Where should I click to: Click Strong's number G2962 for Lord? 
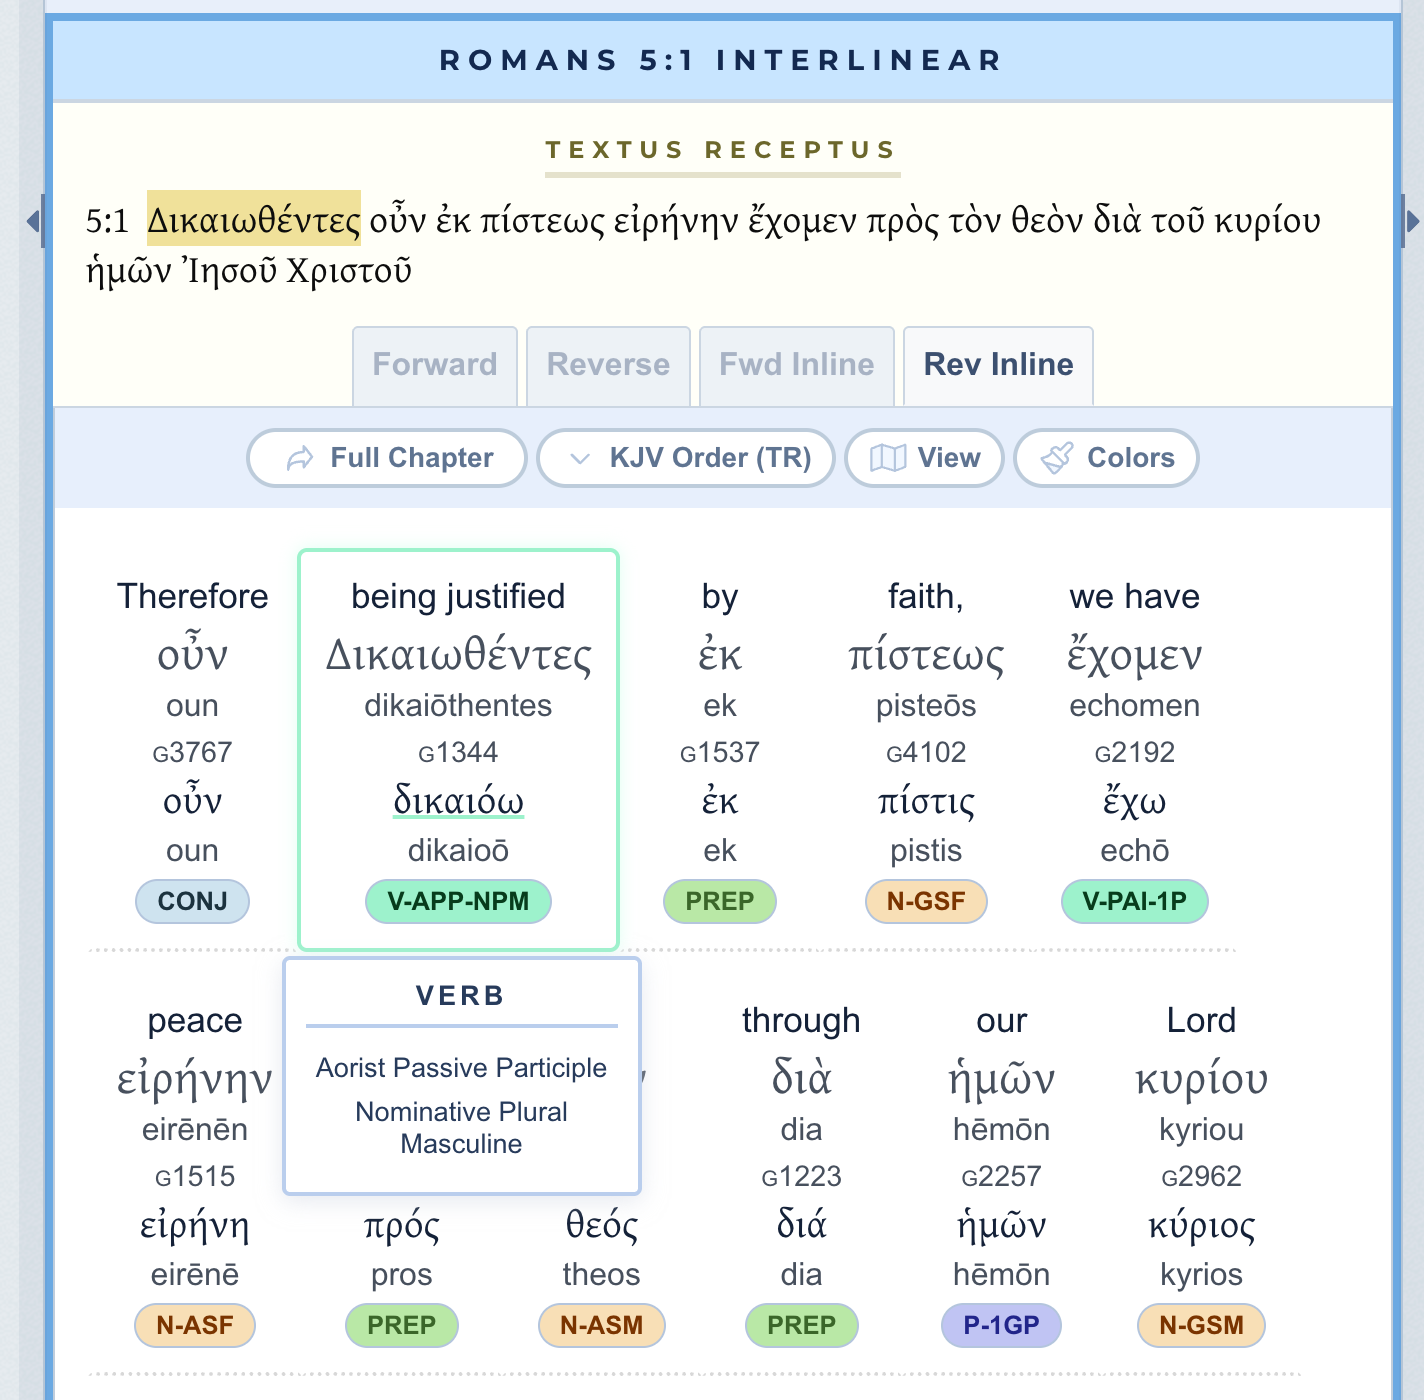(1201, 1176)
